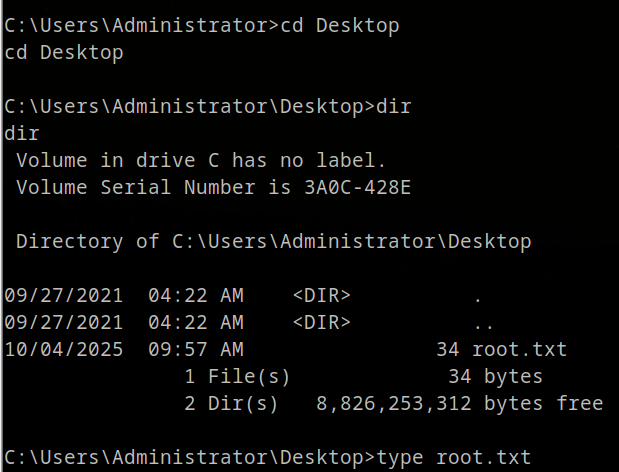Click the 8,826,253,312 bytes free value
The width and height of the screenshot is (619, 472).
click(460, 403)
